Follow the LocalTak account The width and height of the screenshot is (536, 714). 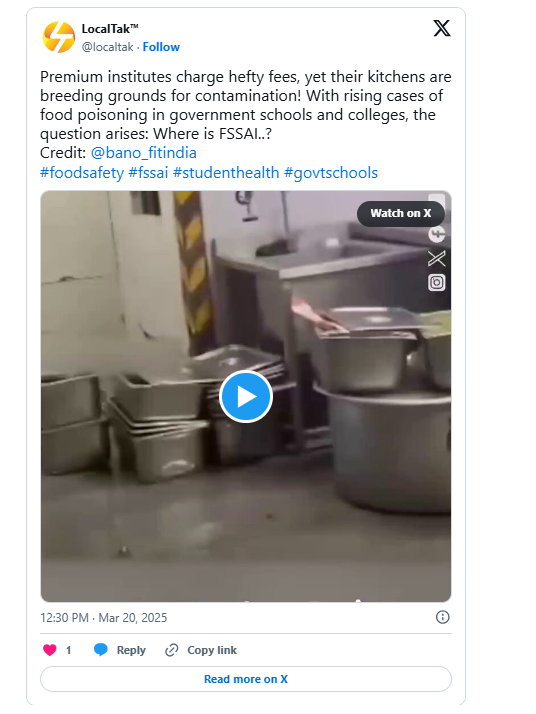point(161,47)
